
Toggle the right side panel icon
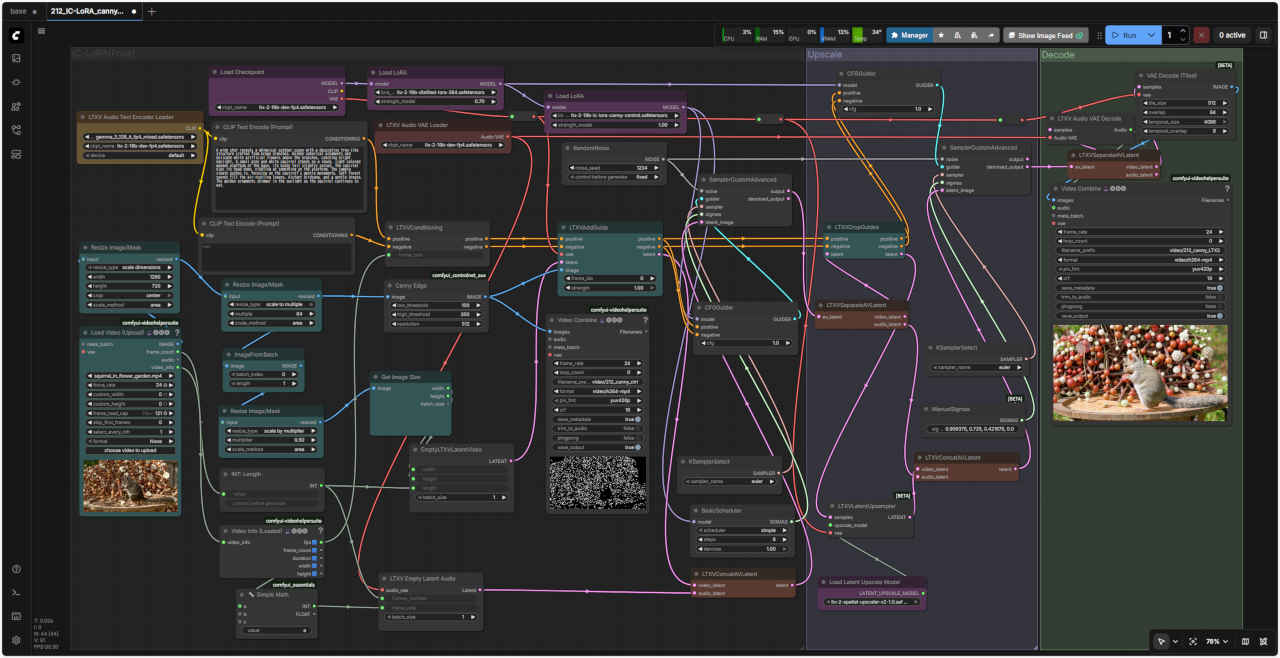point(1263,35)
